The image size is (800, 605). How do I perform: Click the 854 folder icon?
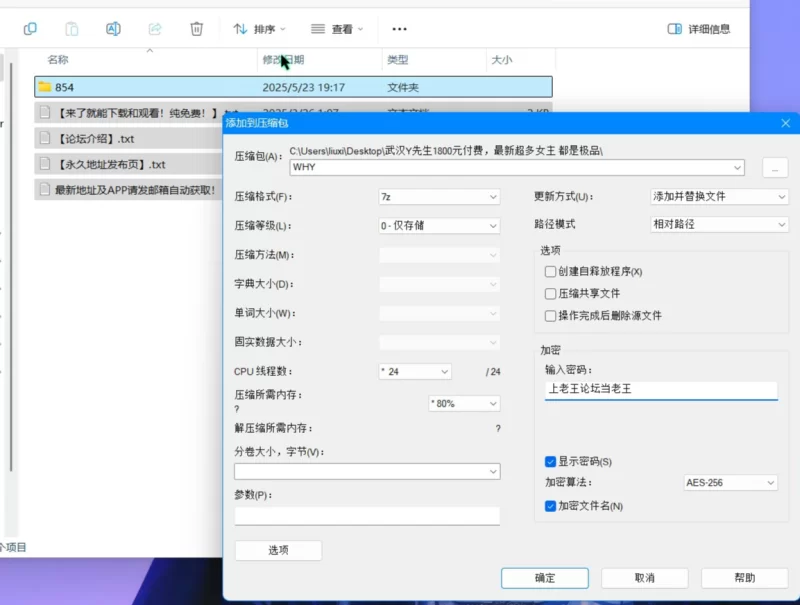(45, 87)
